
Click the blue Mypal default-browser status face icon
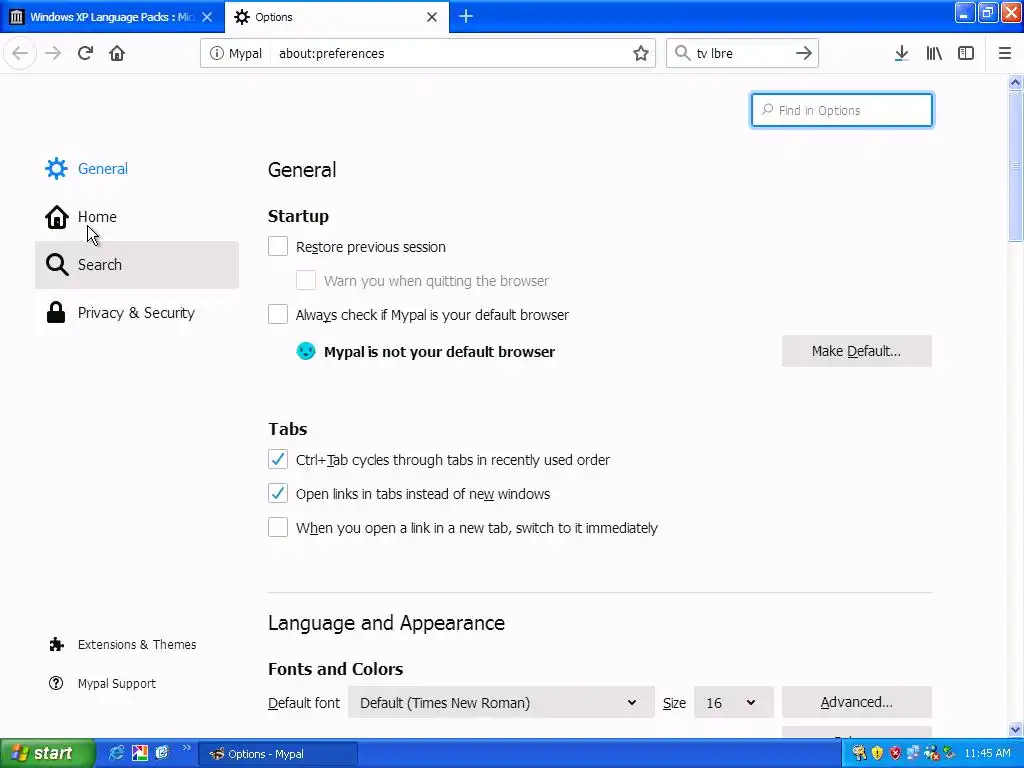point(306,351)
